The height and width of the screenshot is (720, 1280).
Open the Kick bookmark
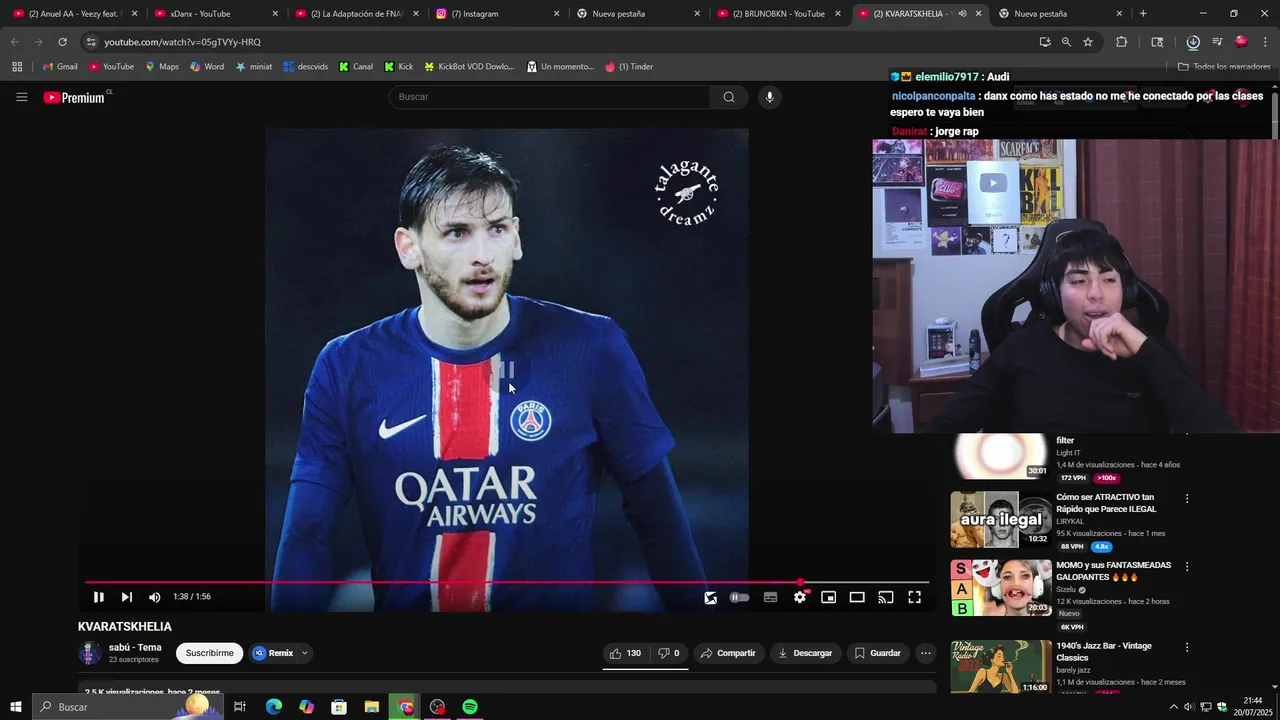(398, 67)
